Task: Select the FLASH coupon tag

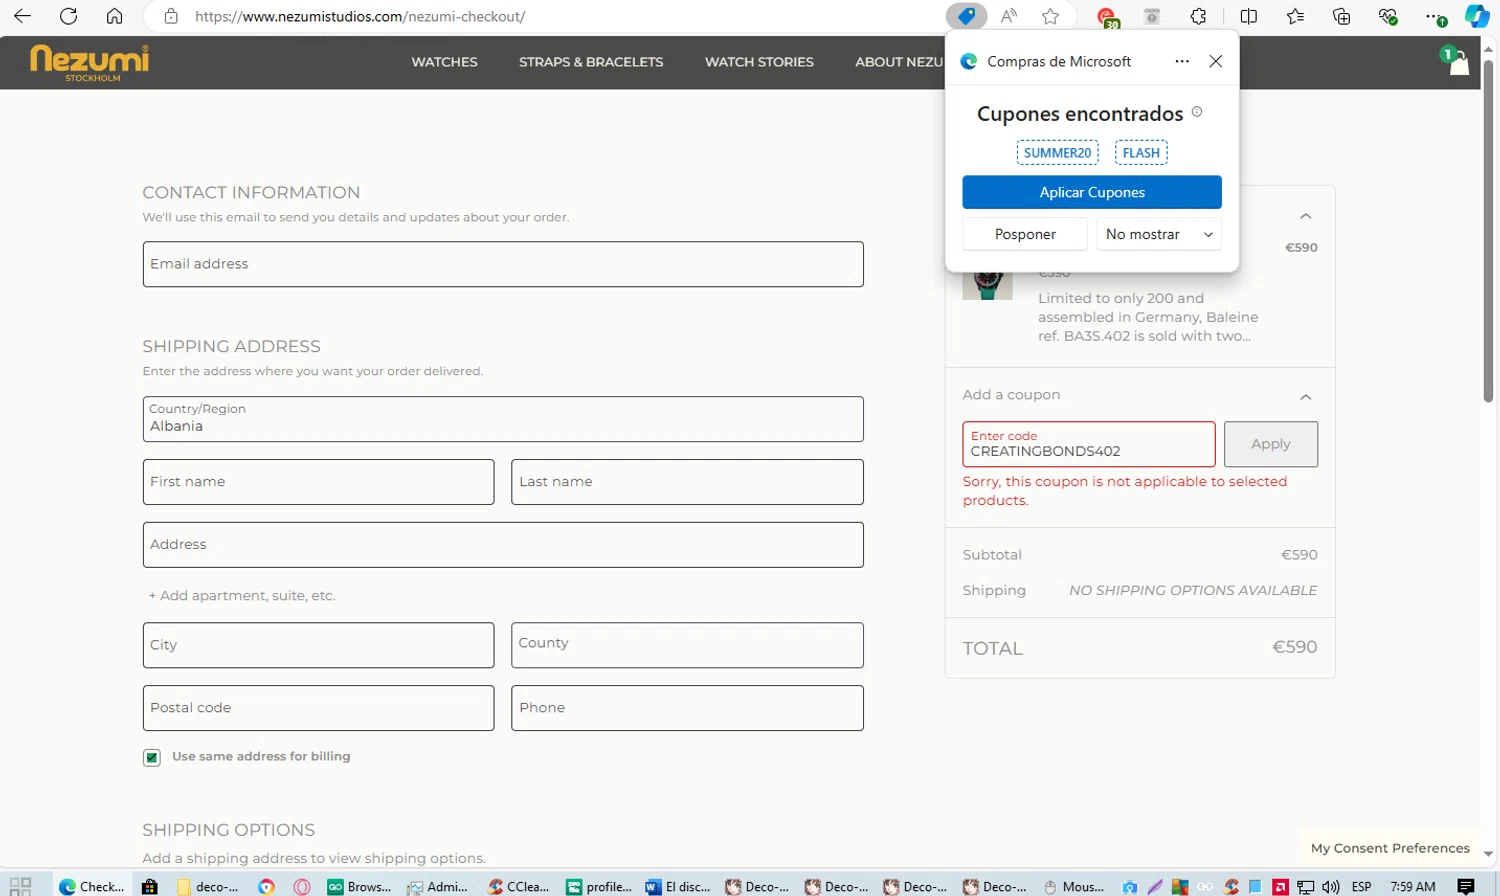Action: (x=1141, y=153)
